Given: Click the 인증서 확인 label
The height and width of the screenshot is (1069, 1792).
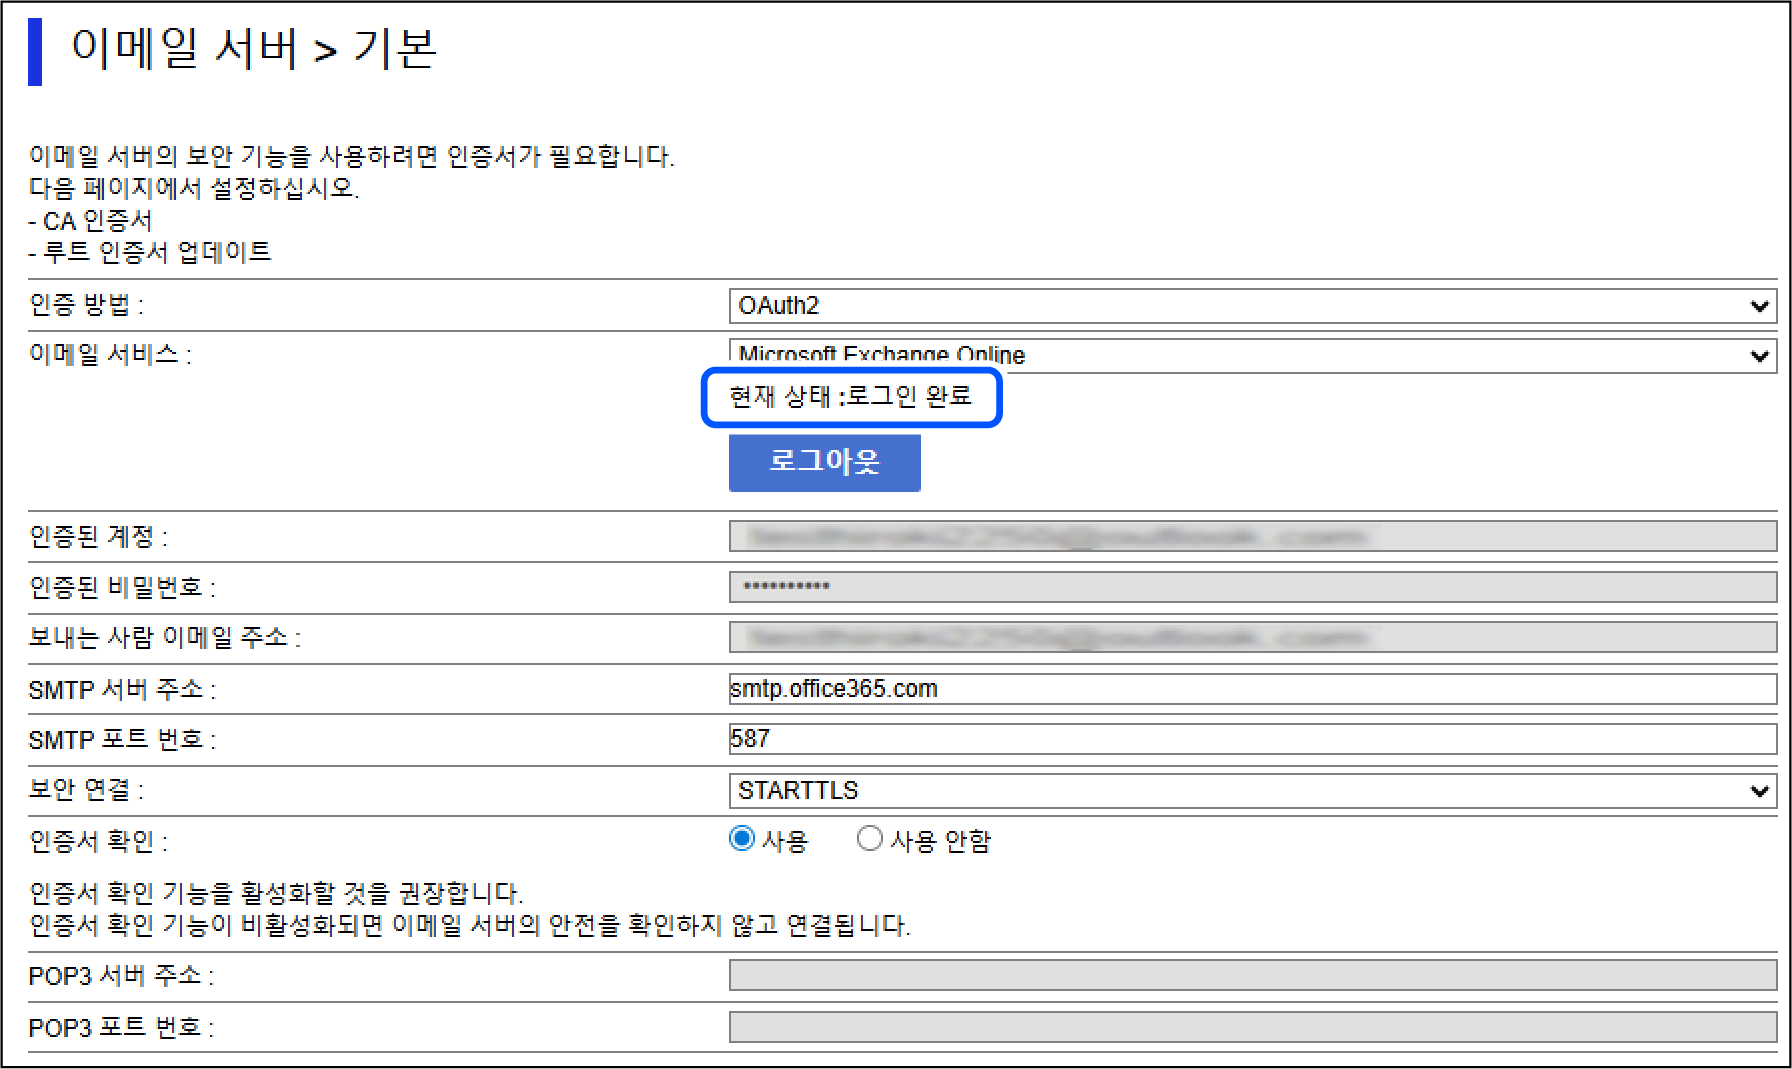Looking at the screenshot, I should tap(98, 842).
